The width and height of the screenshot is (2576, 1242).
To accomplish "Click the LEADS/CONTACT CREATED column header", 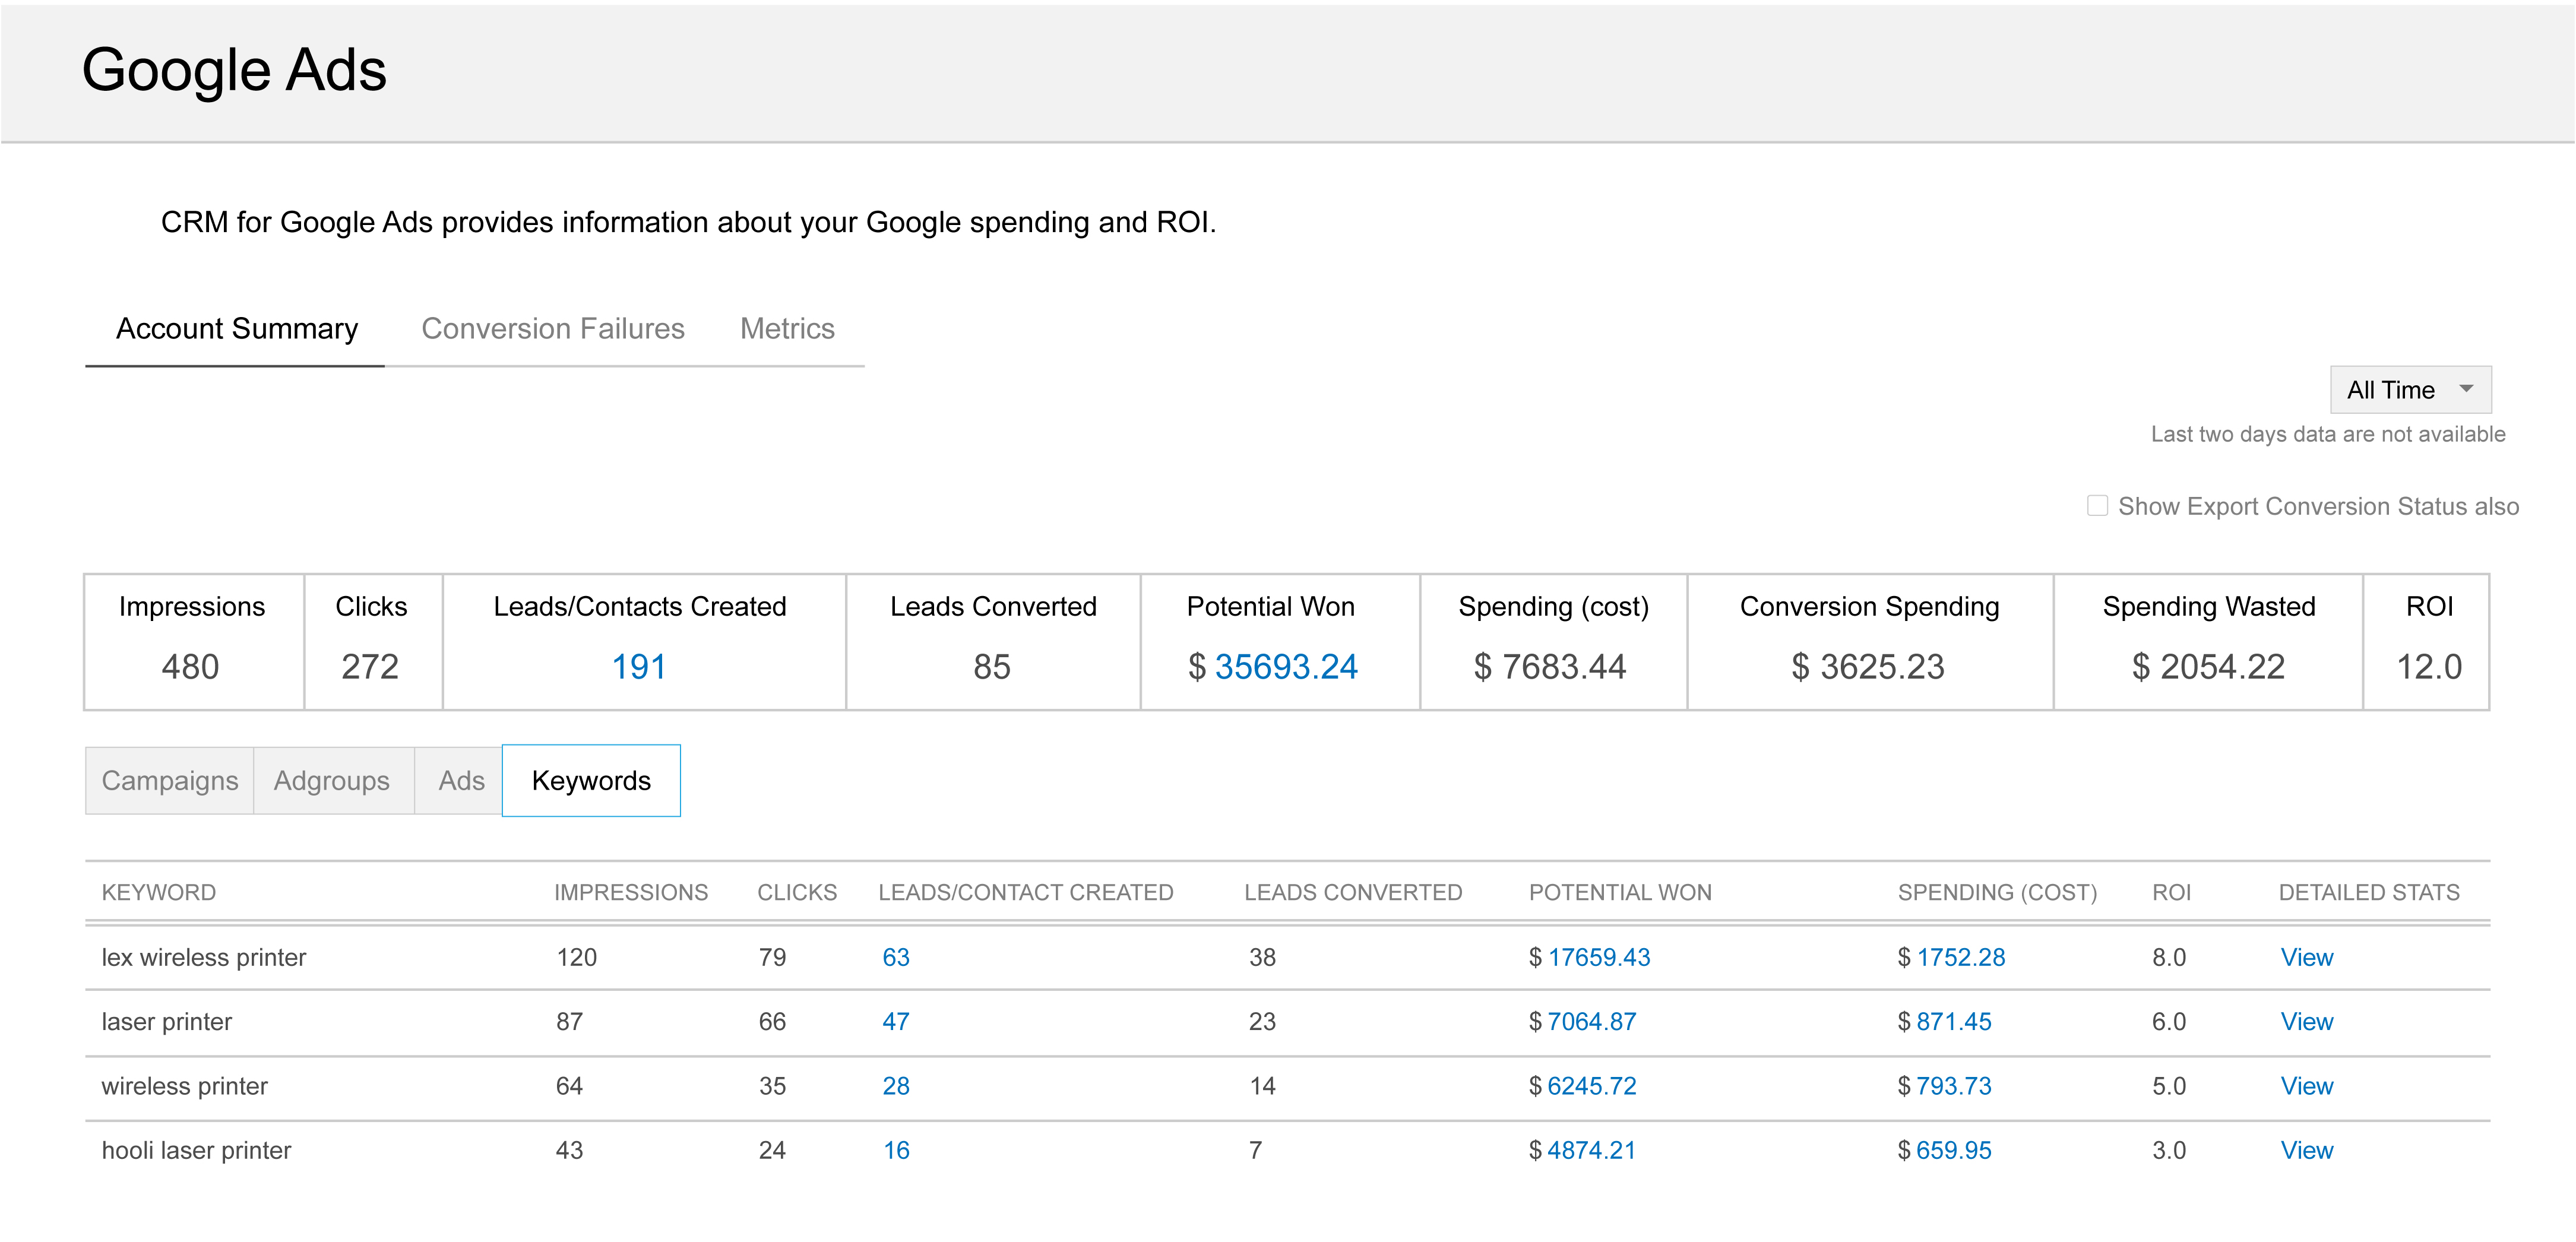I will click(x=1026, y=893).
